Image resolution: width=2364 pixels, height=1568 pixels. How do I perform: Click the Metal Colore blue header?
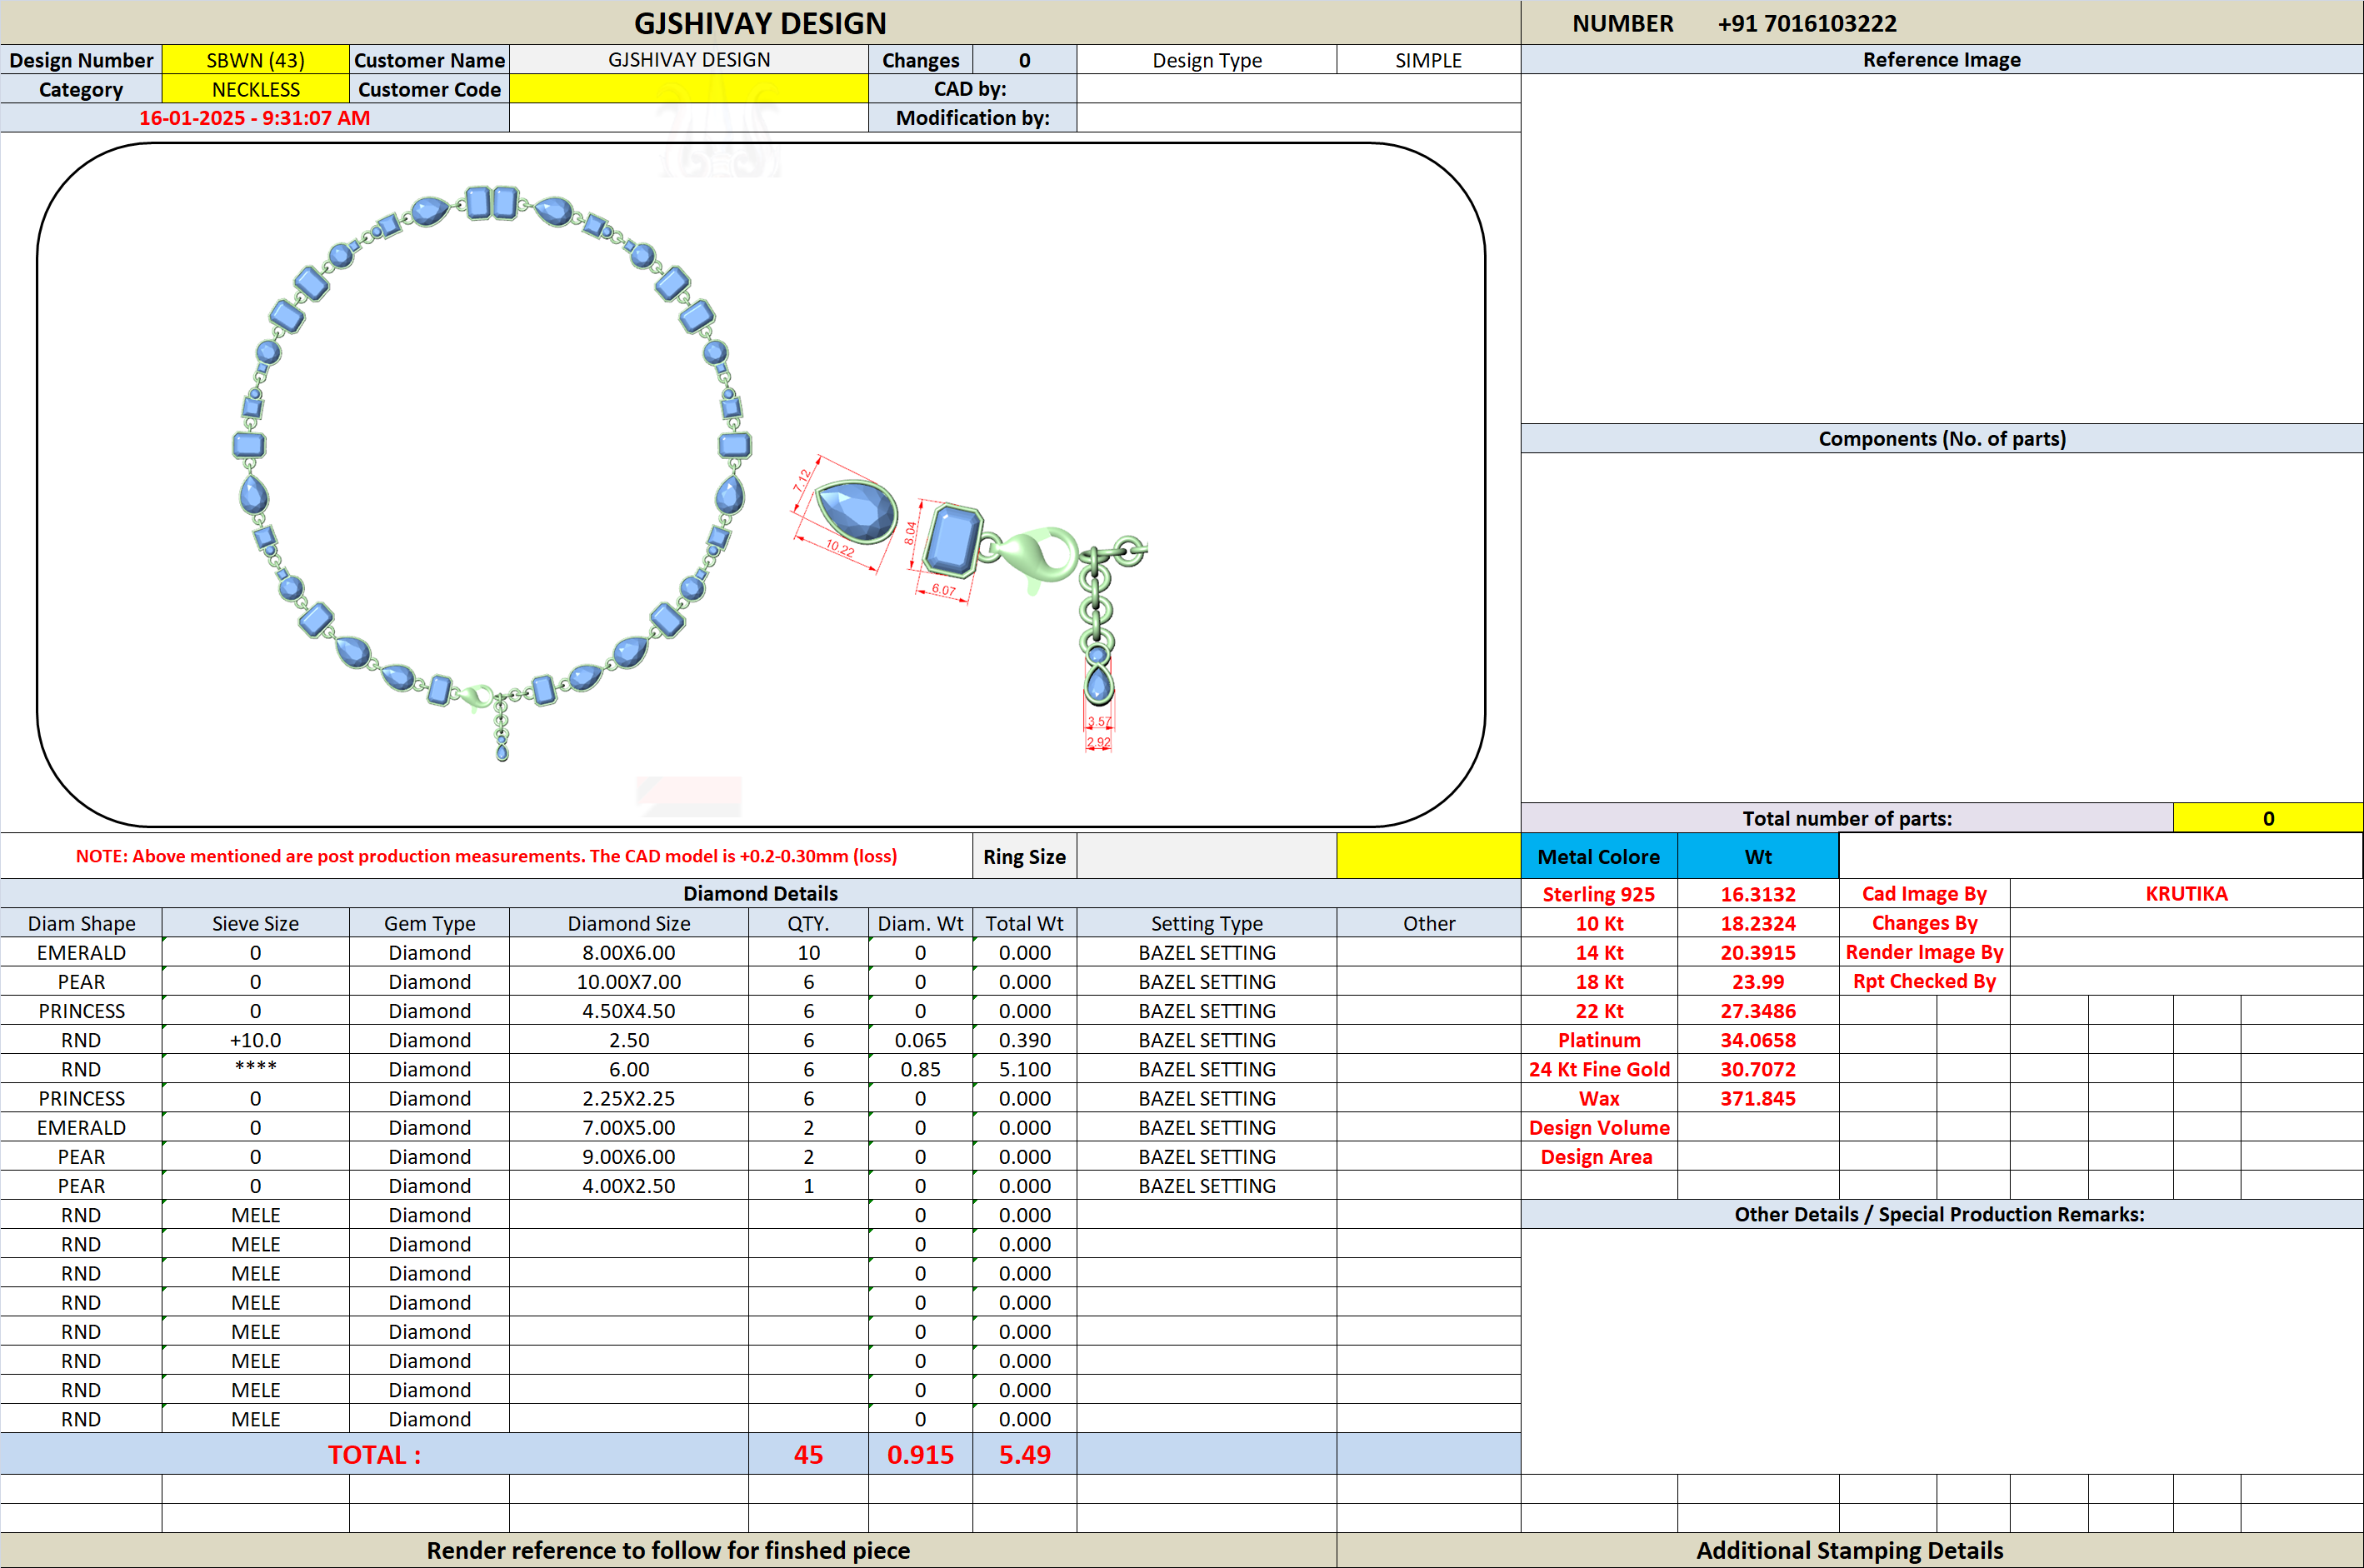[1598, 856]
